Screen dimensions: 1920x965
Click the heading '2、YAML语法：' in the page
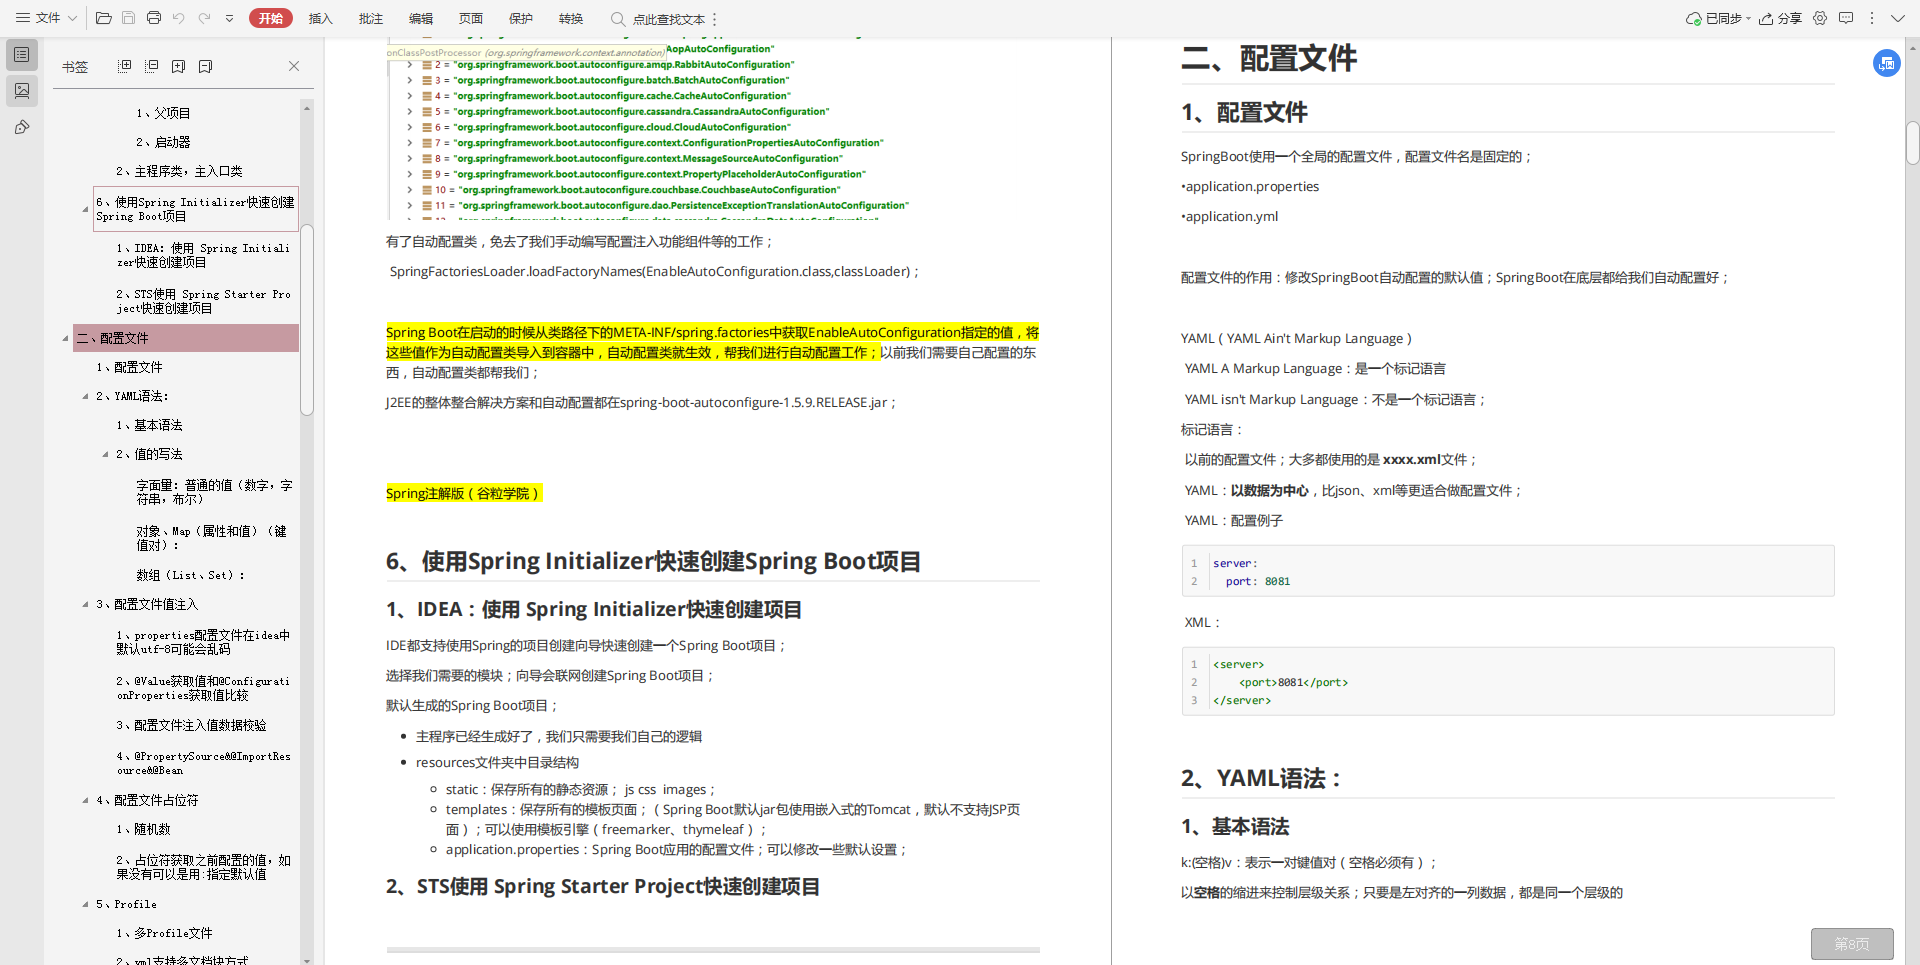pyautogui.click(x=1261, y=778)
